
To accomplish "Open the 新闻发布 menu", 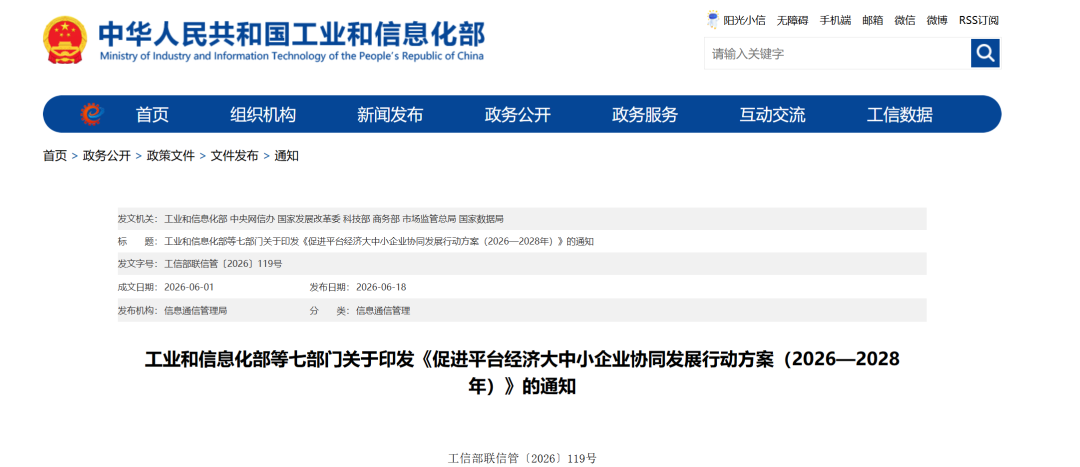I will 390,114.
